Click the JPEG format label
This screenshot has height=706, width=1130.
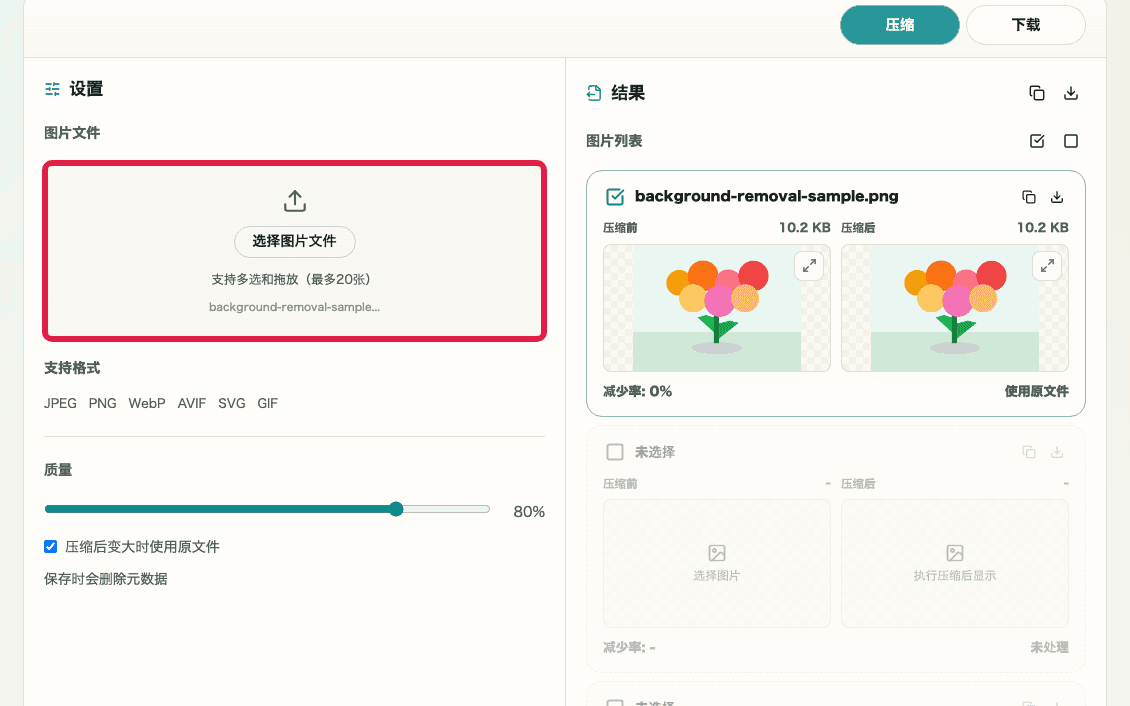pos(60,403)
